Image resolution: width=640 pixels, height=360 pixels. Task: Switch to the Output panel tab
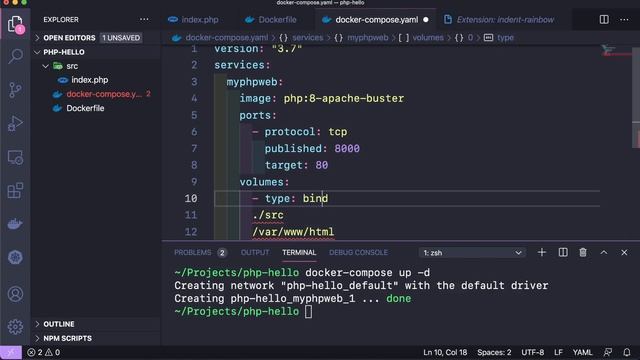255,253
